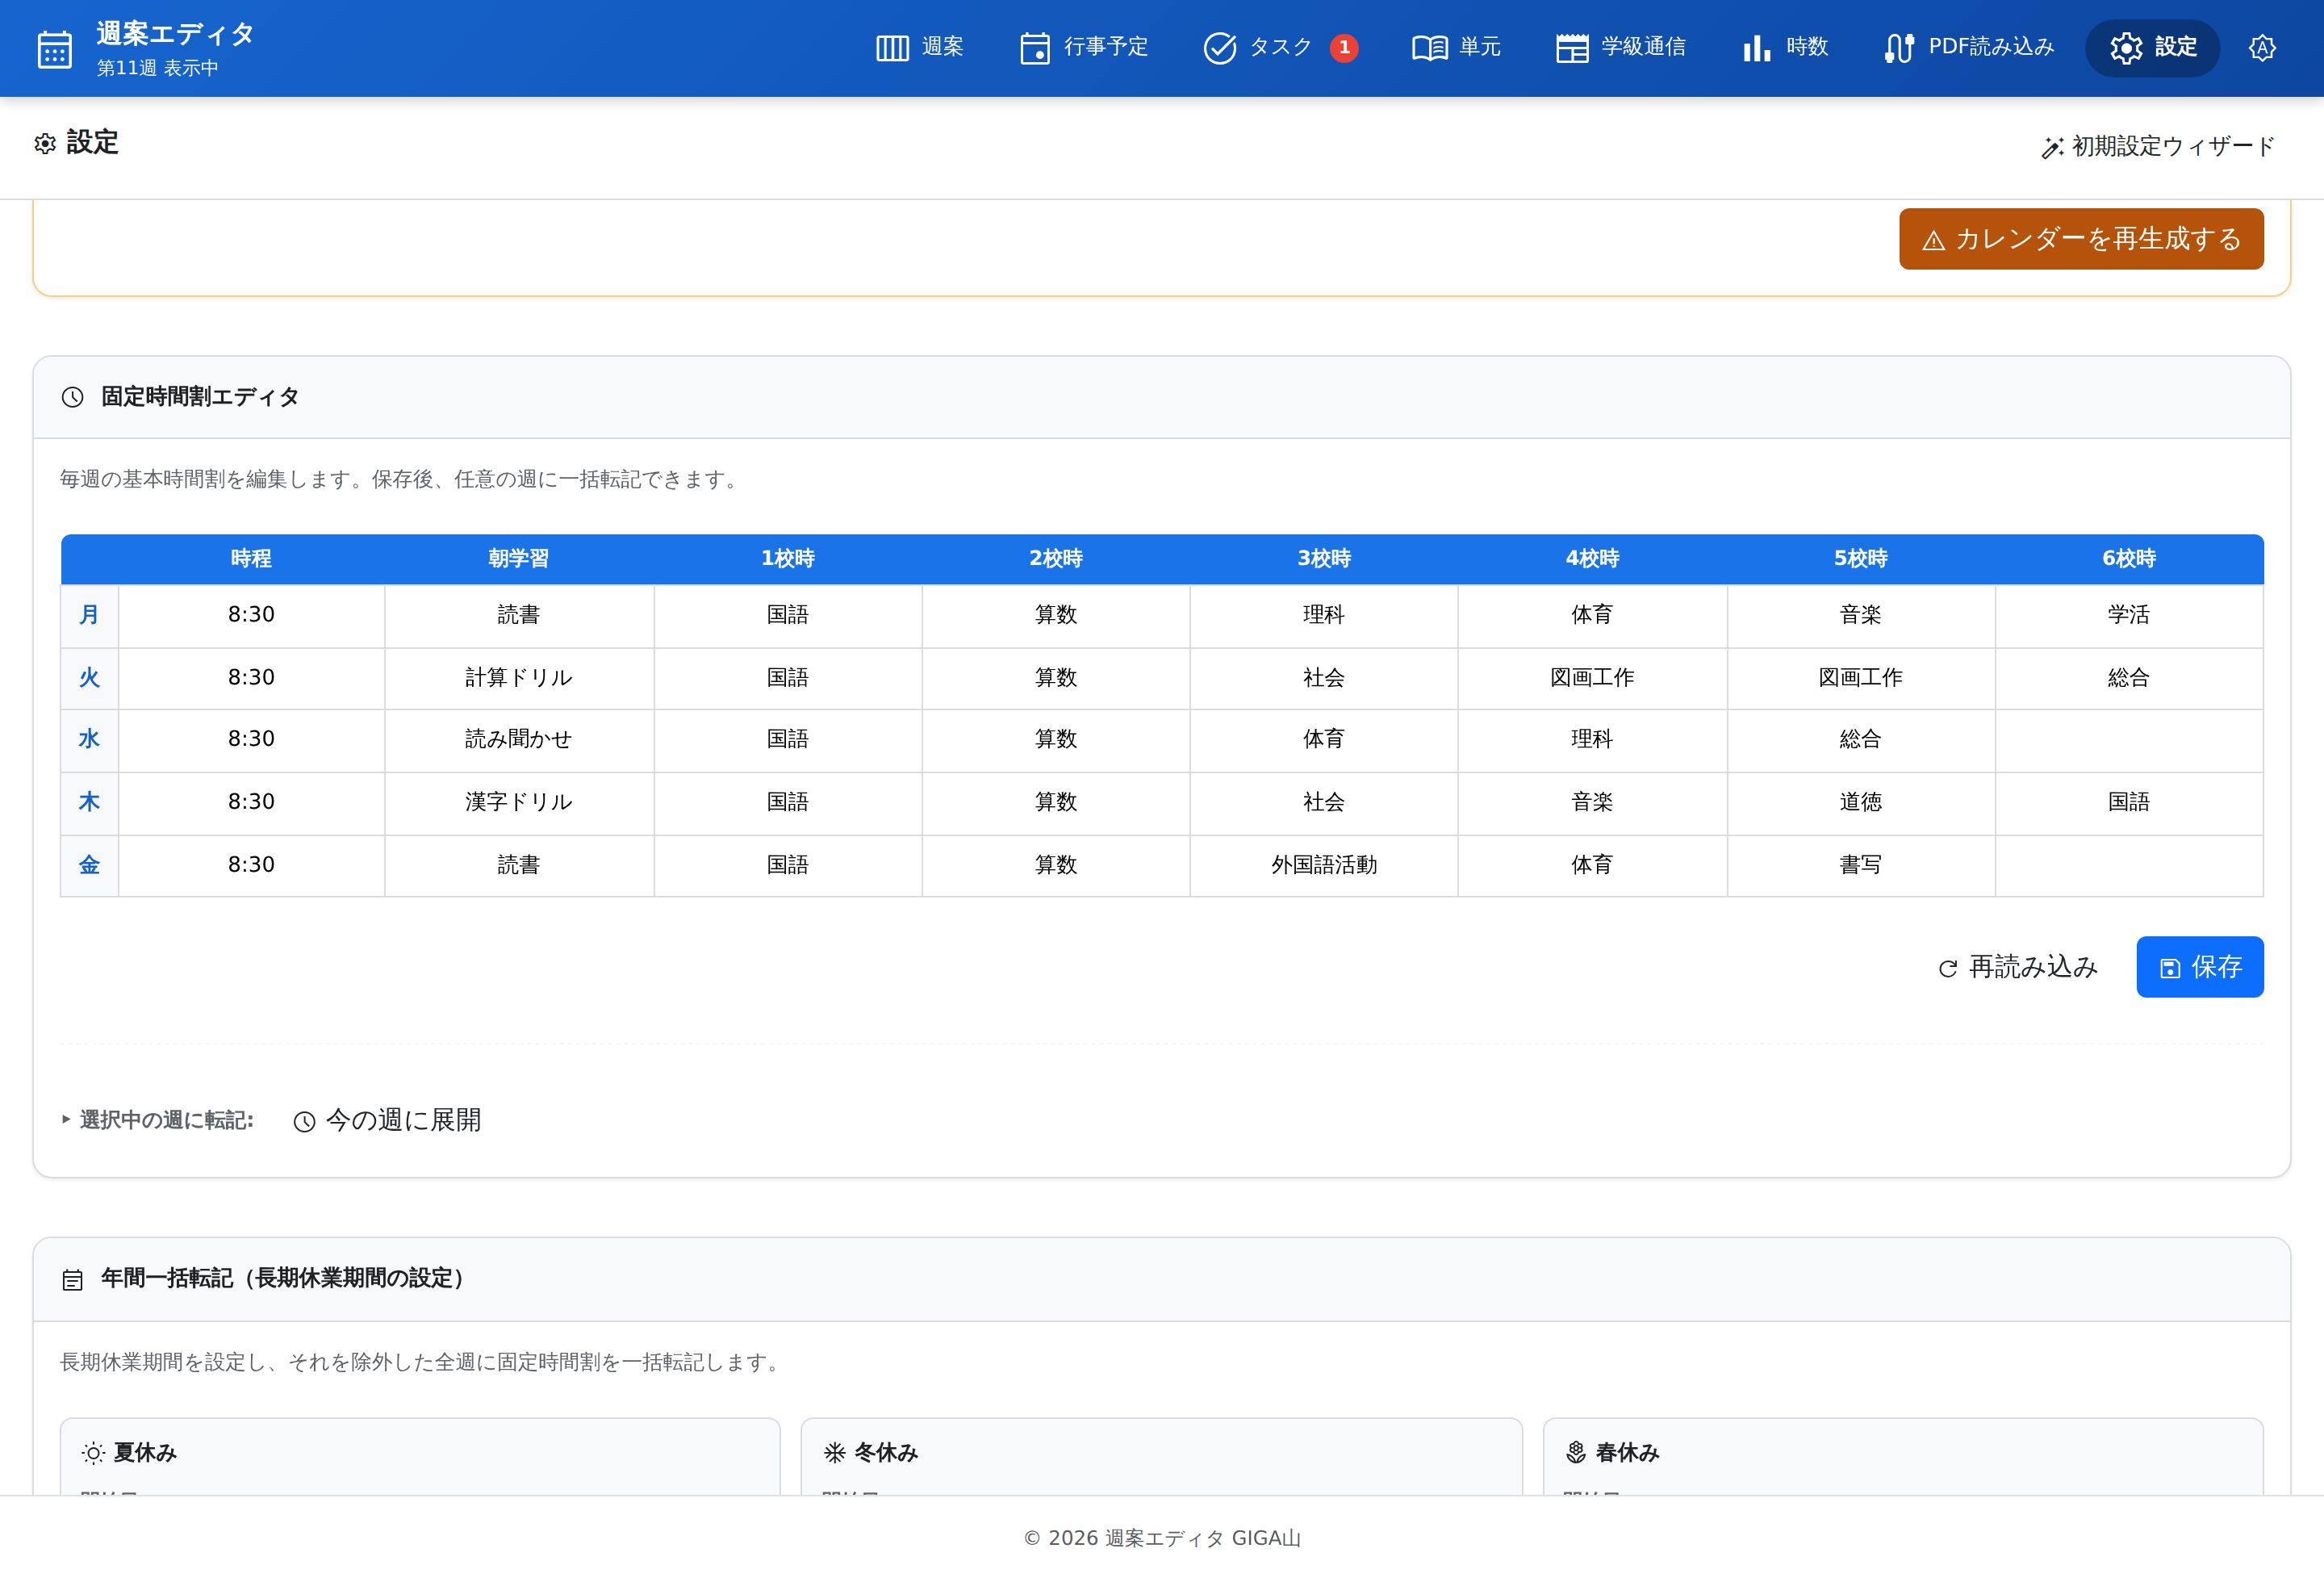The image size is (2324, 1582).
Task: Click 保存 save button for timetable
Action: (2200, 967)
